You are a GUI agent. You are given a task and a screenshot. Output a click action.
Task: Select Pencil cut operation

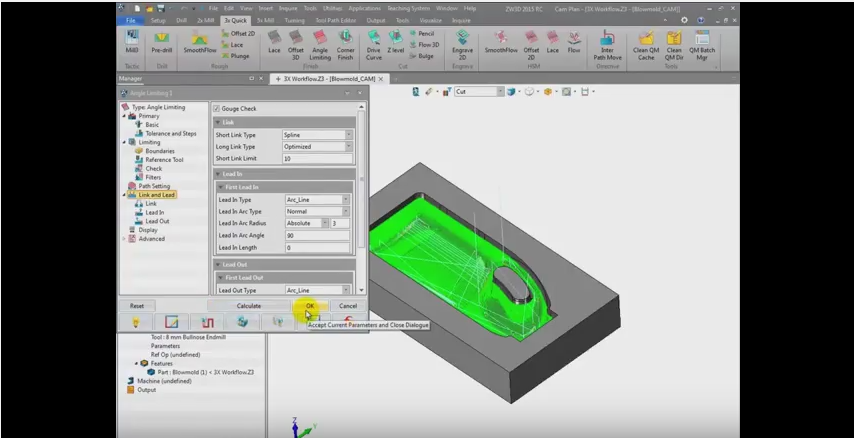click(422, 34)
